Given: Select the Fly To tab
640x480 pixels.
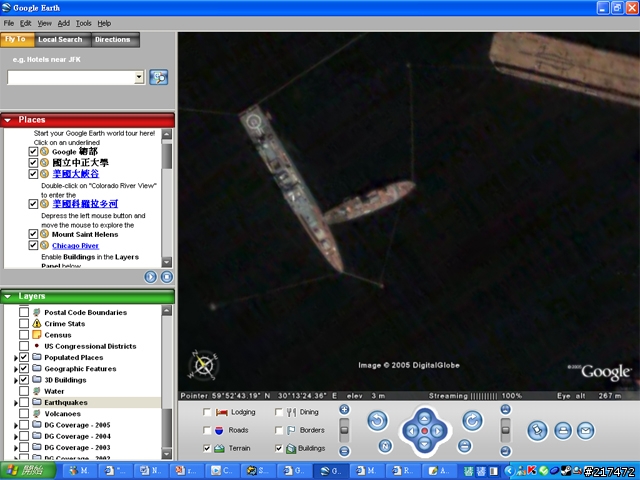Looking at the screenshot, I should pyautogui.click(x=16, y=39).
